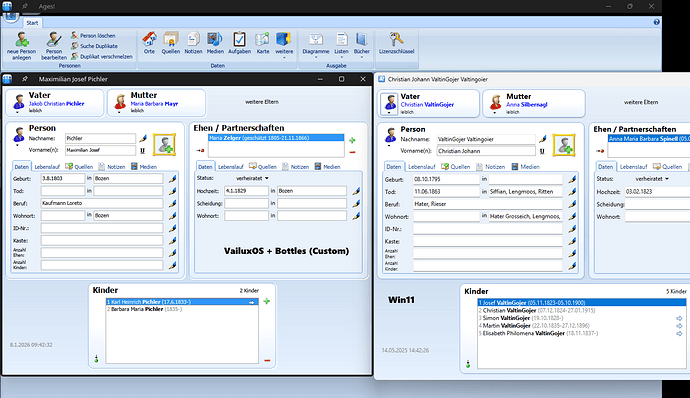Click the help question mark icon
Image resolution: width=690 pixels, height=398 pixels.
656,22
